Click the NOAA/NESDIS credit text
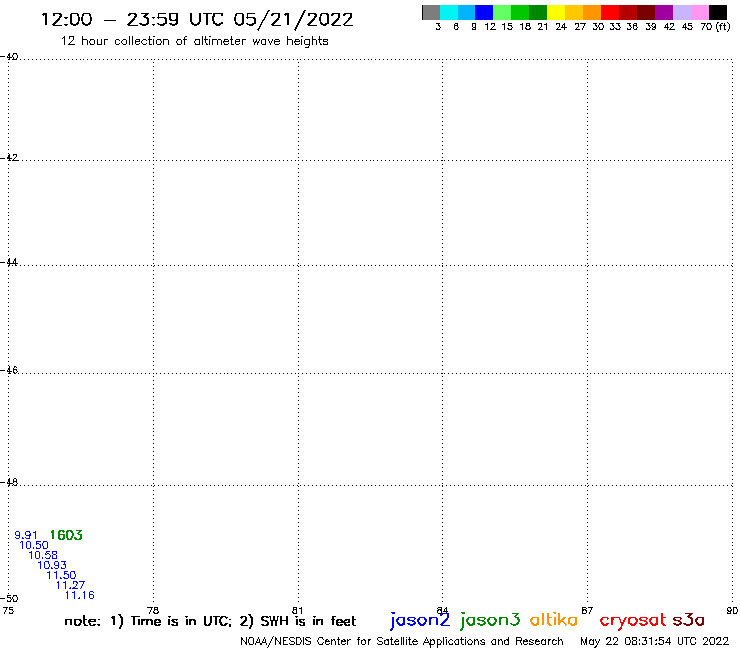 point(402,642)
